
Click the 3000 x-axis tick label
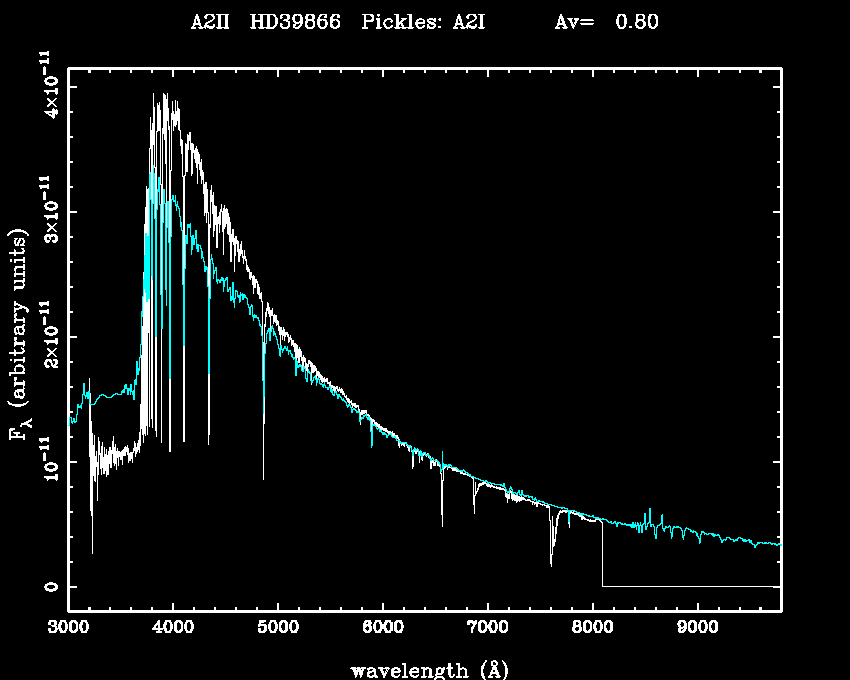tap(68, 630)
